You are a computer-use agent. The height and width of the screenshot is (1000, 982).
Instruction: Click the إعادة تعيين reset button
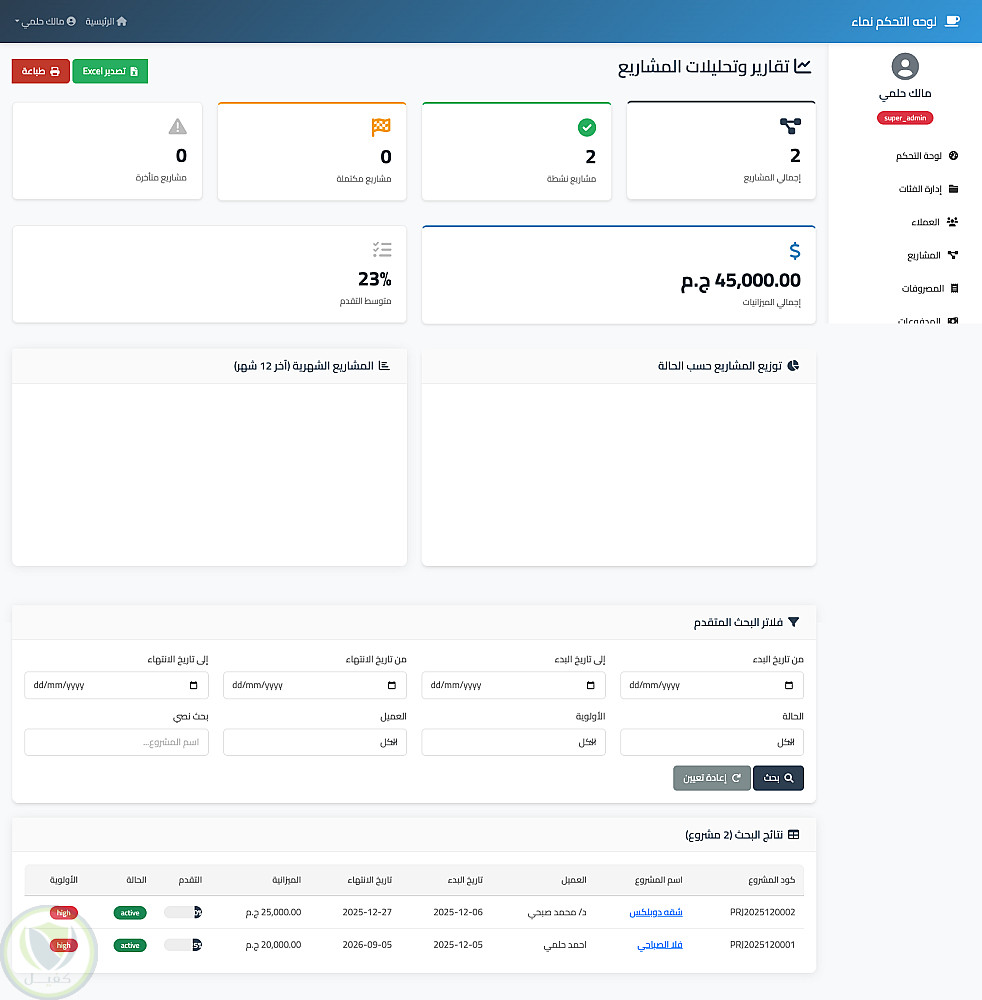coord(712,778)
